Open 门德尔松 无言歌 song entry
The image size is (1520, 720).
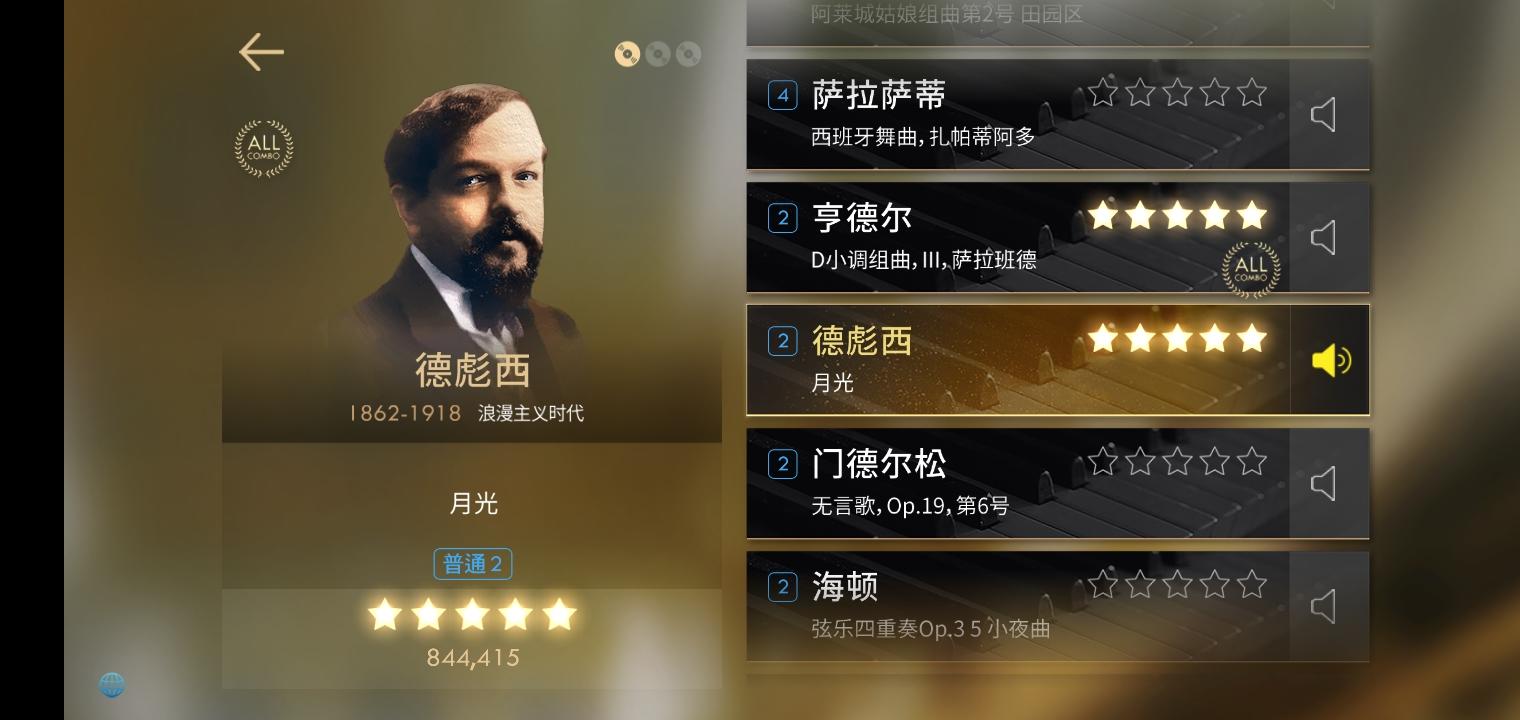[1018, 484]
